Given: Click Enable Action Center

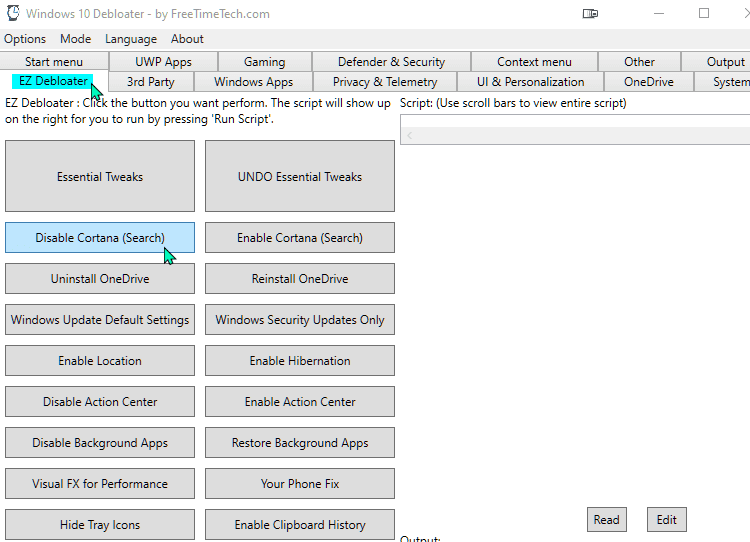Looking at the screenshot, I should (300, 401).
